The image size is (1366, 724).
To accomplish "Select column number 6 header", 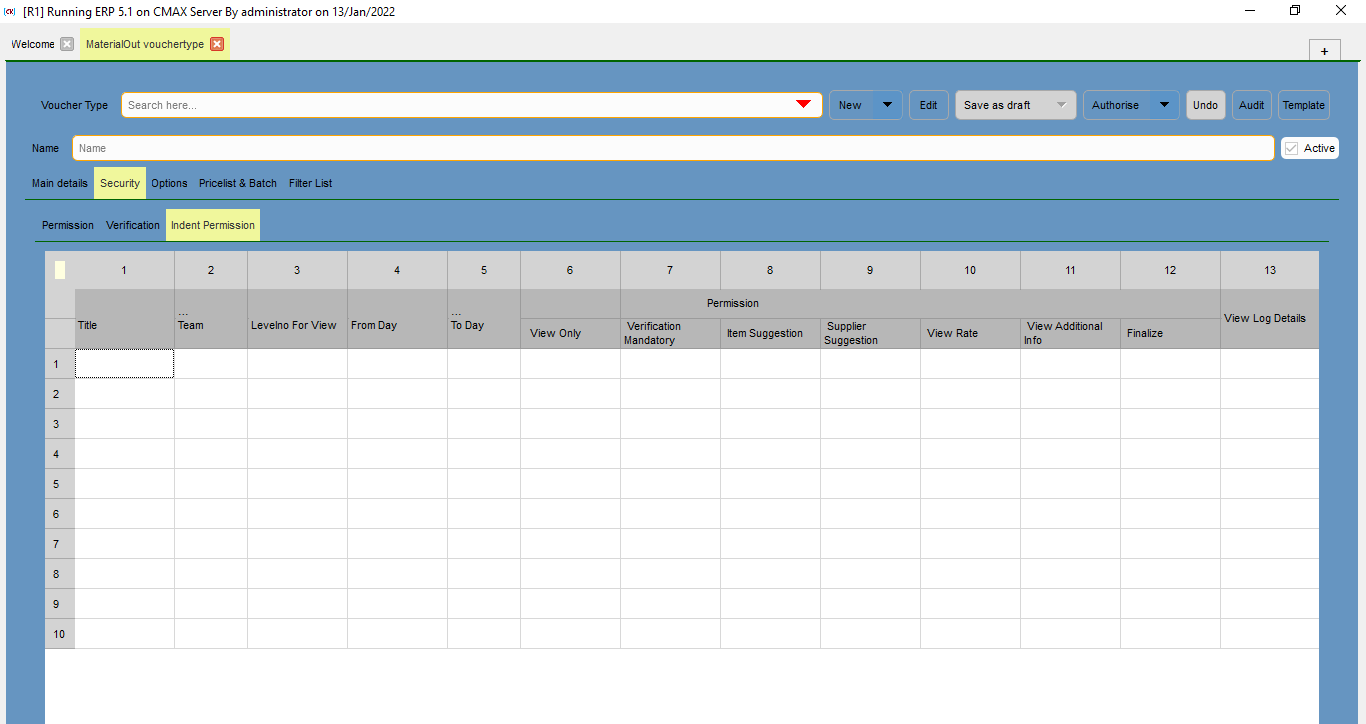I will 571,270.
